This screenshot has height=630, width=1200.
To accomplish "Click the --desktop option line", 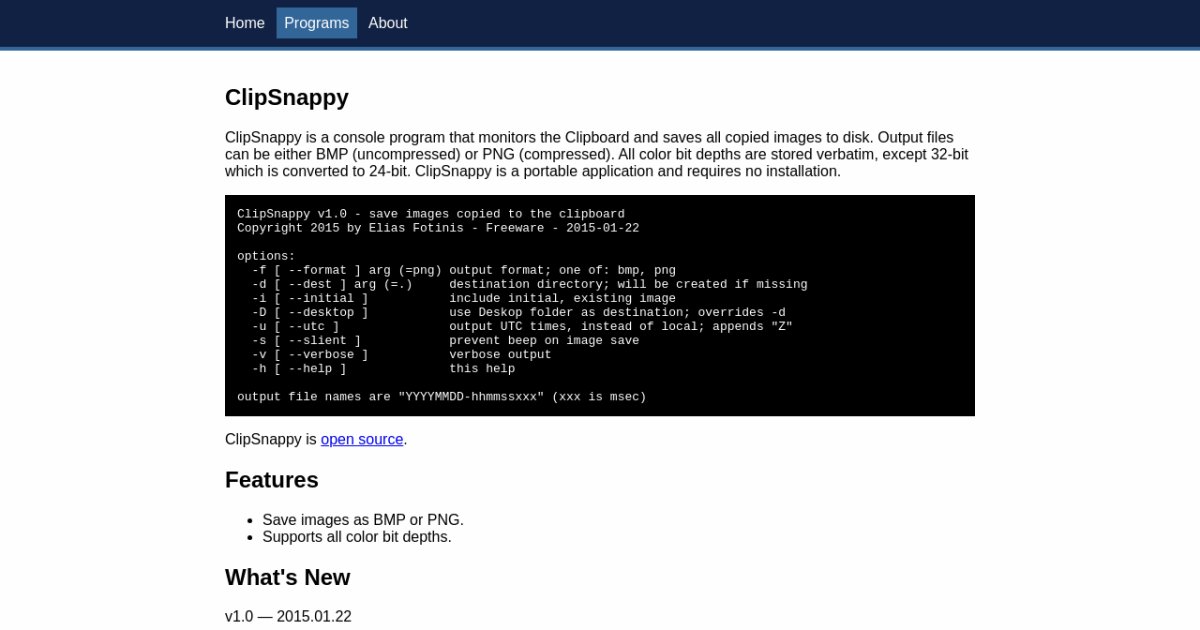I will coord(511,312).
